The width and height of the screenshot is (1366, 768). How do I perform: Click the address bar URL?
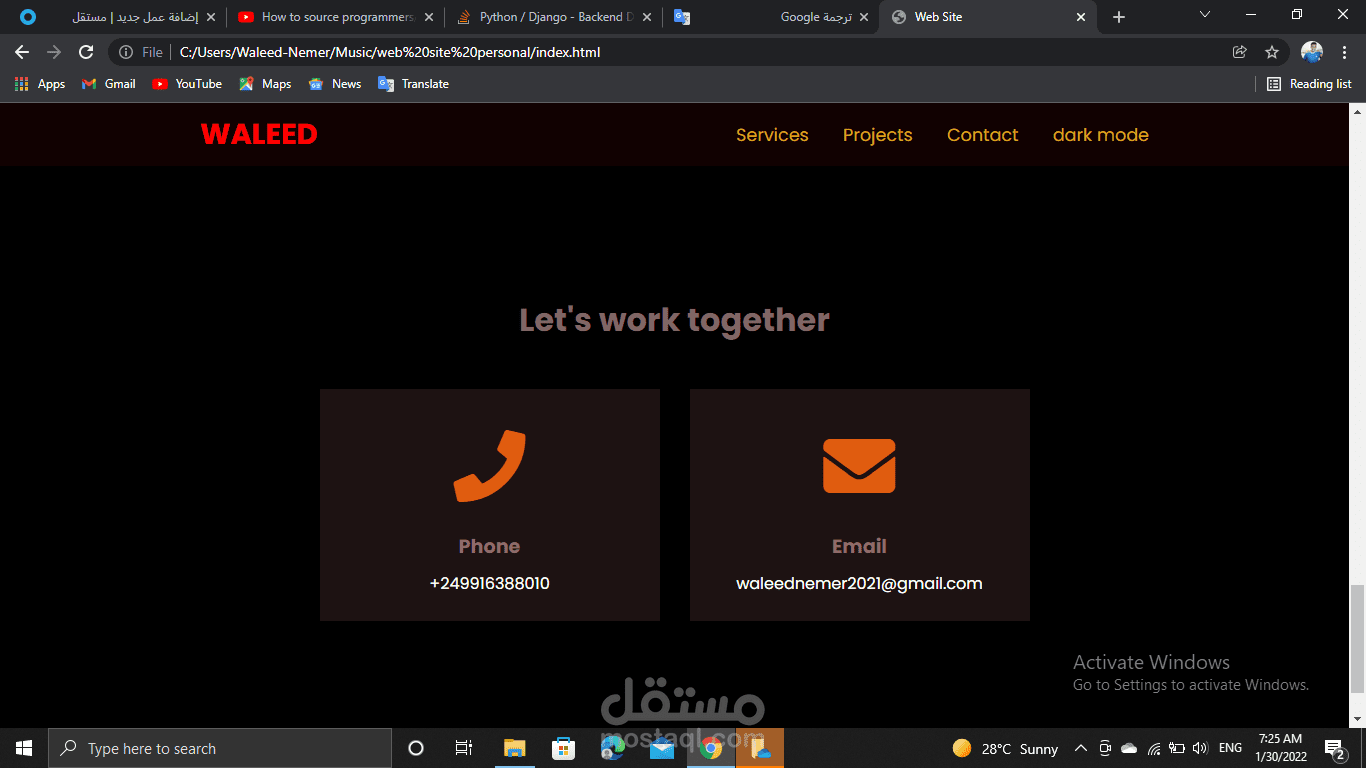pyautogui.click(x=390, y=52)
